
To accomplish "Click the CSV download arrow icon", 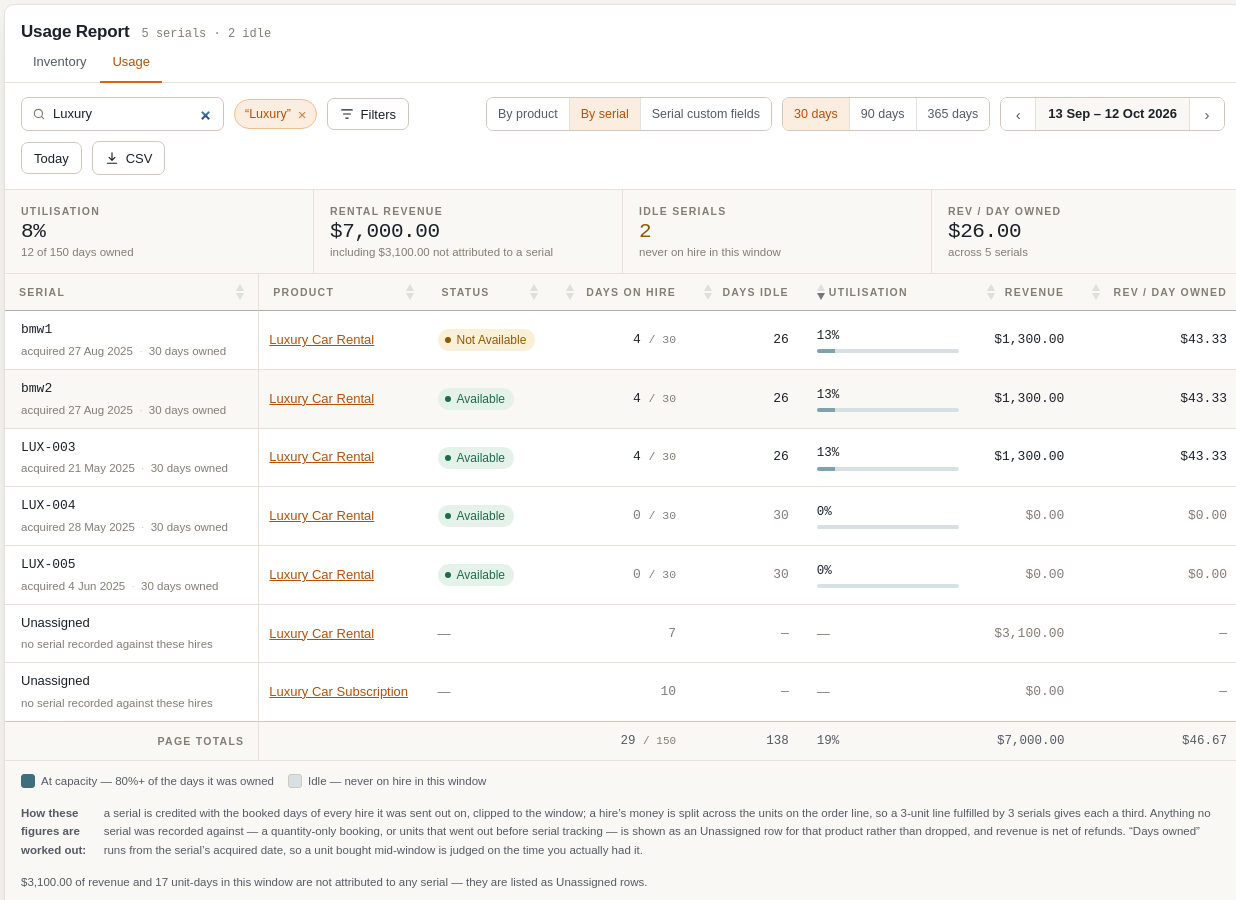I will coord(112,158).
